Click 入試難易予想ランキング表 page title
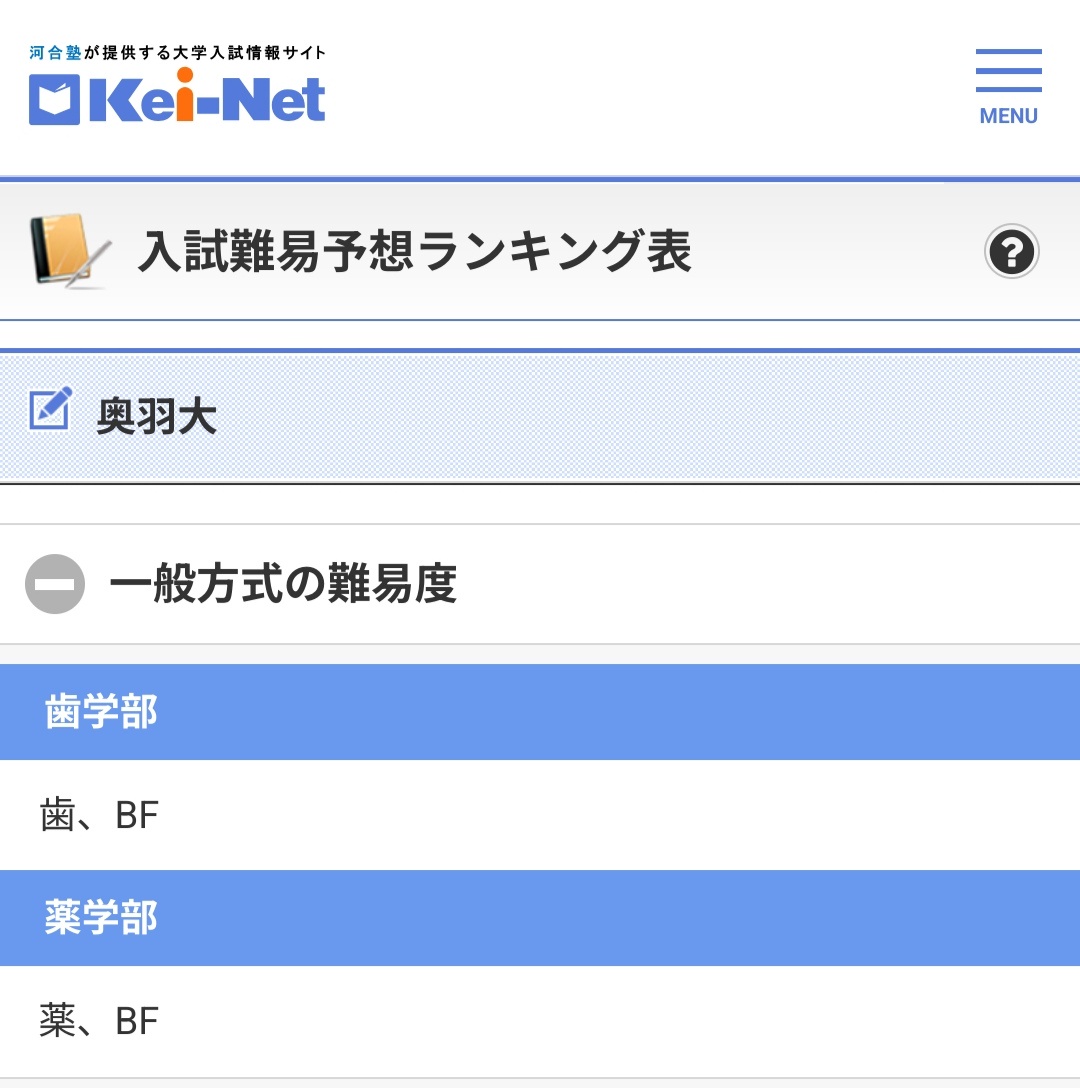Image resolution: width=1080 pixels, height=1088 pixels. coord(414,250)
